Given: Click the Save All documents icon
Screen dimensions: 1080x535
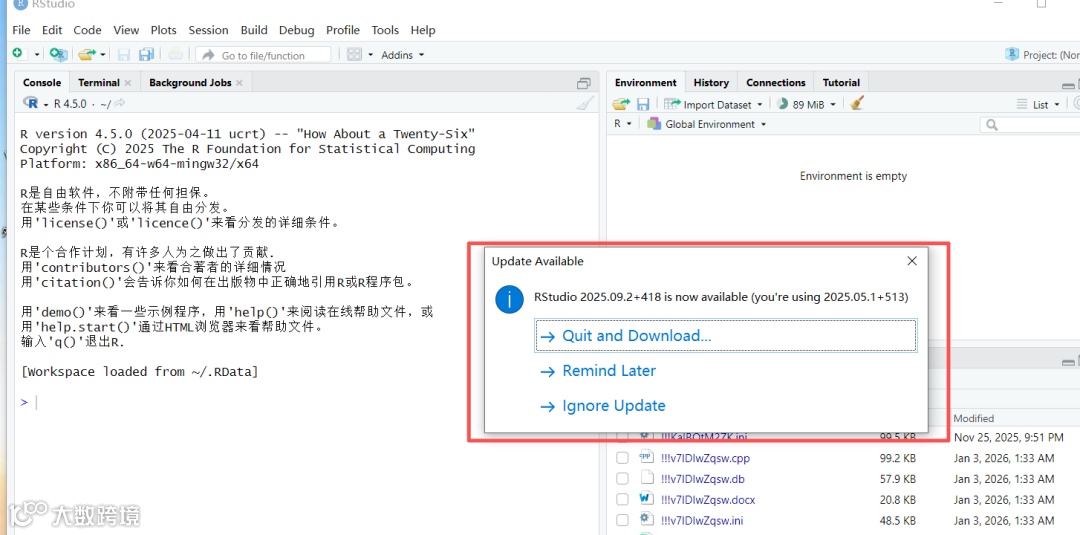Looking at the screenshot, I should (x=146, y=54).
